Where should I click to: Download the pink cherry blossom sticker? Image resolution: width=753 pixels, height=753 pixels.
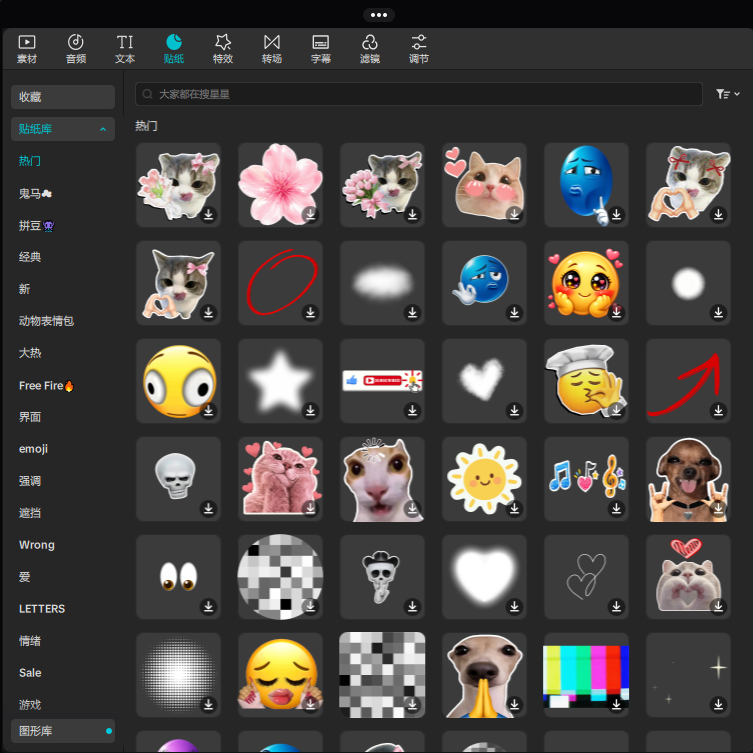click(x=311, y=214)
